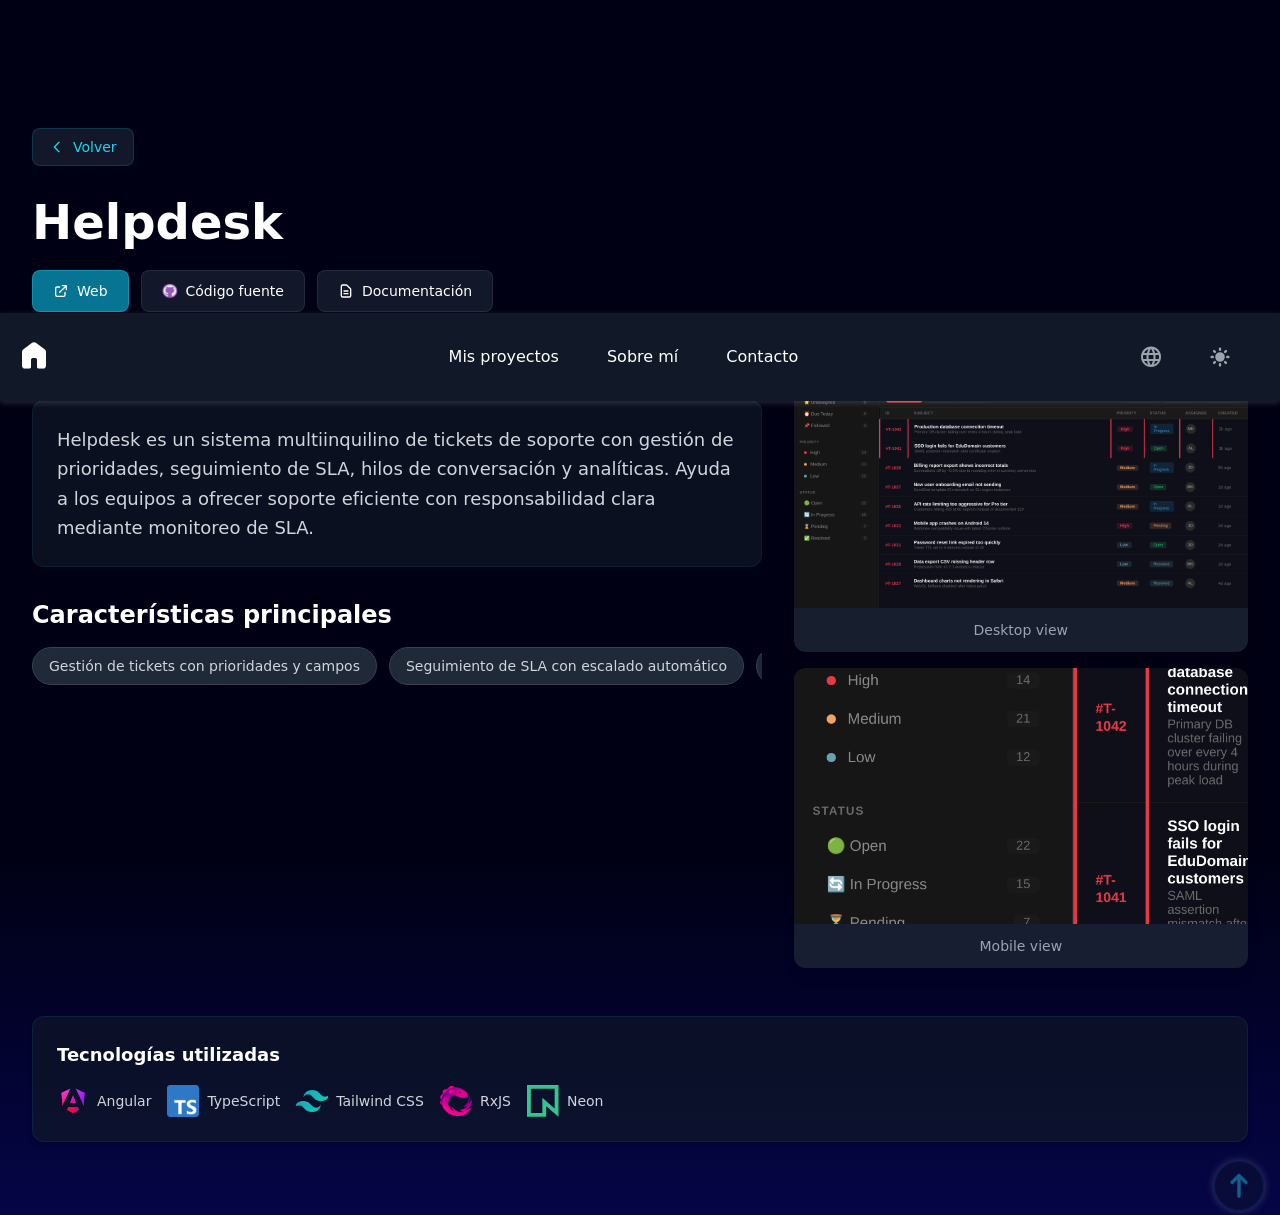1280x1215 pixels.
Task: Click the Características principales heading
Action: (x=212, y=614)
